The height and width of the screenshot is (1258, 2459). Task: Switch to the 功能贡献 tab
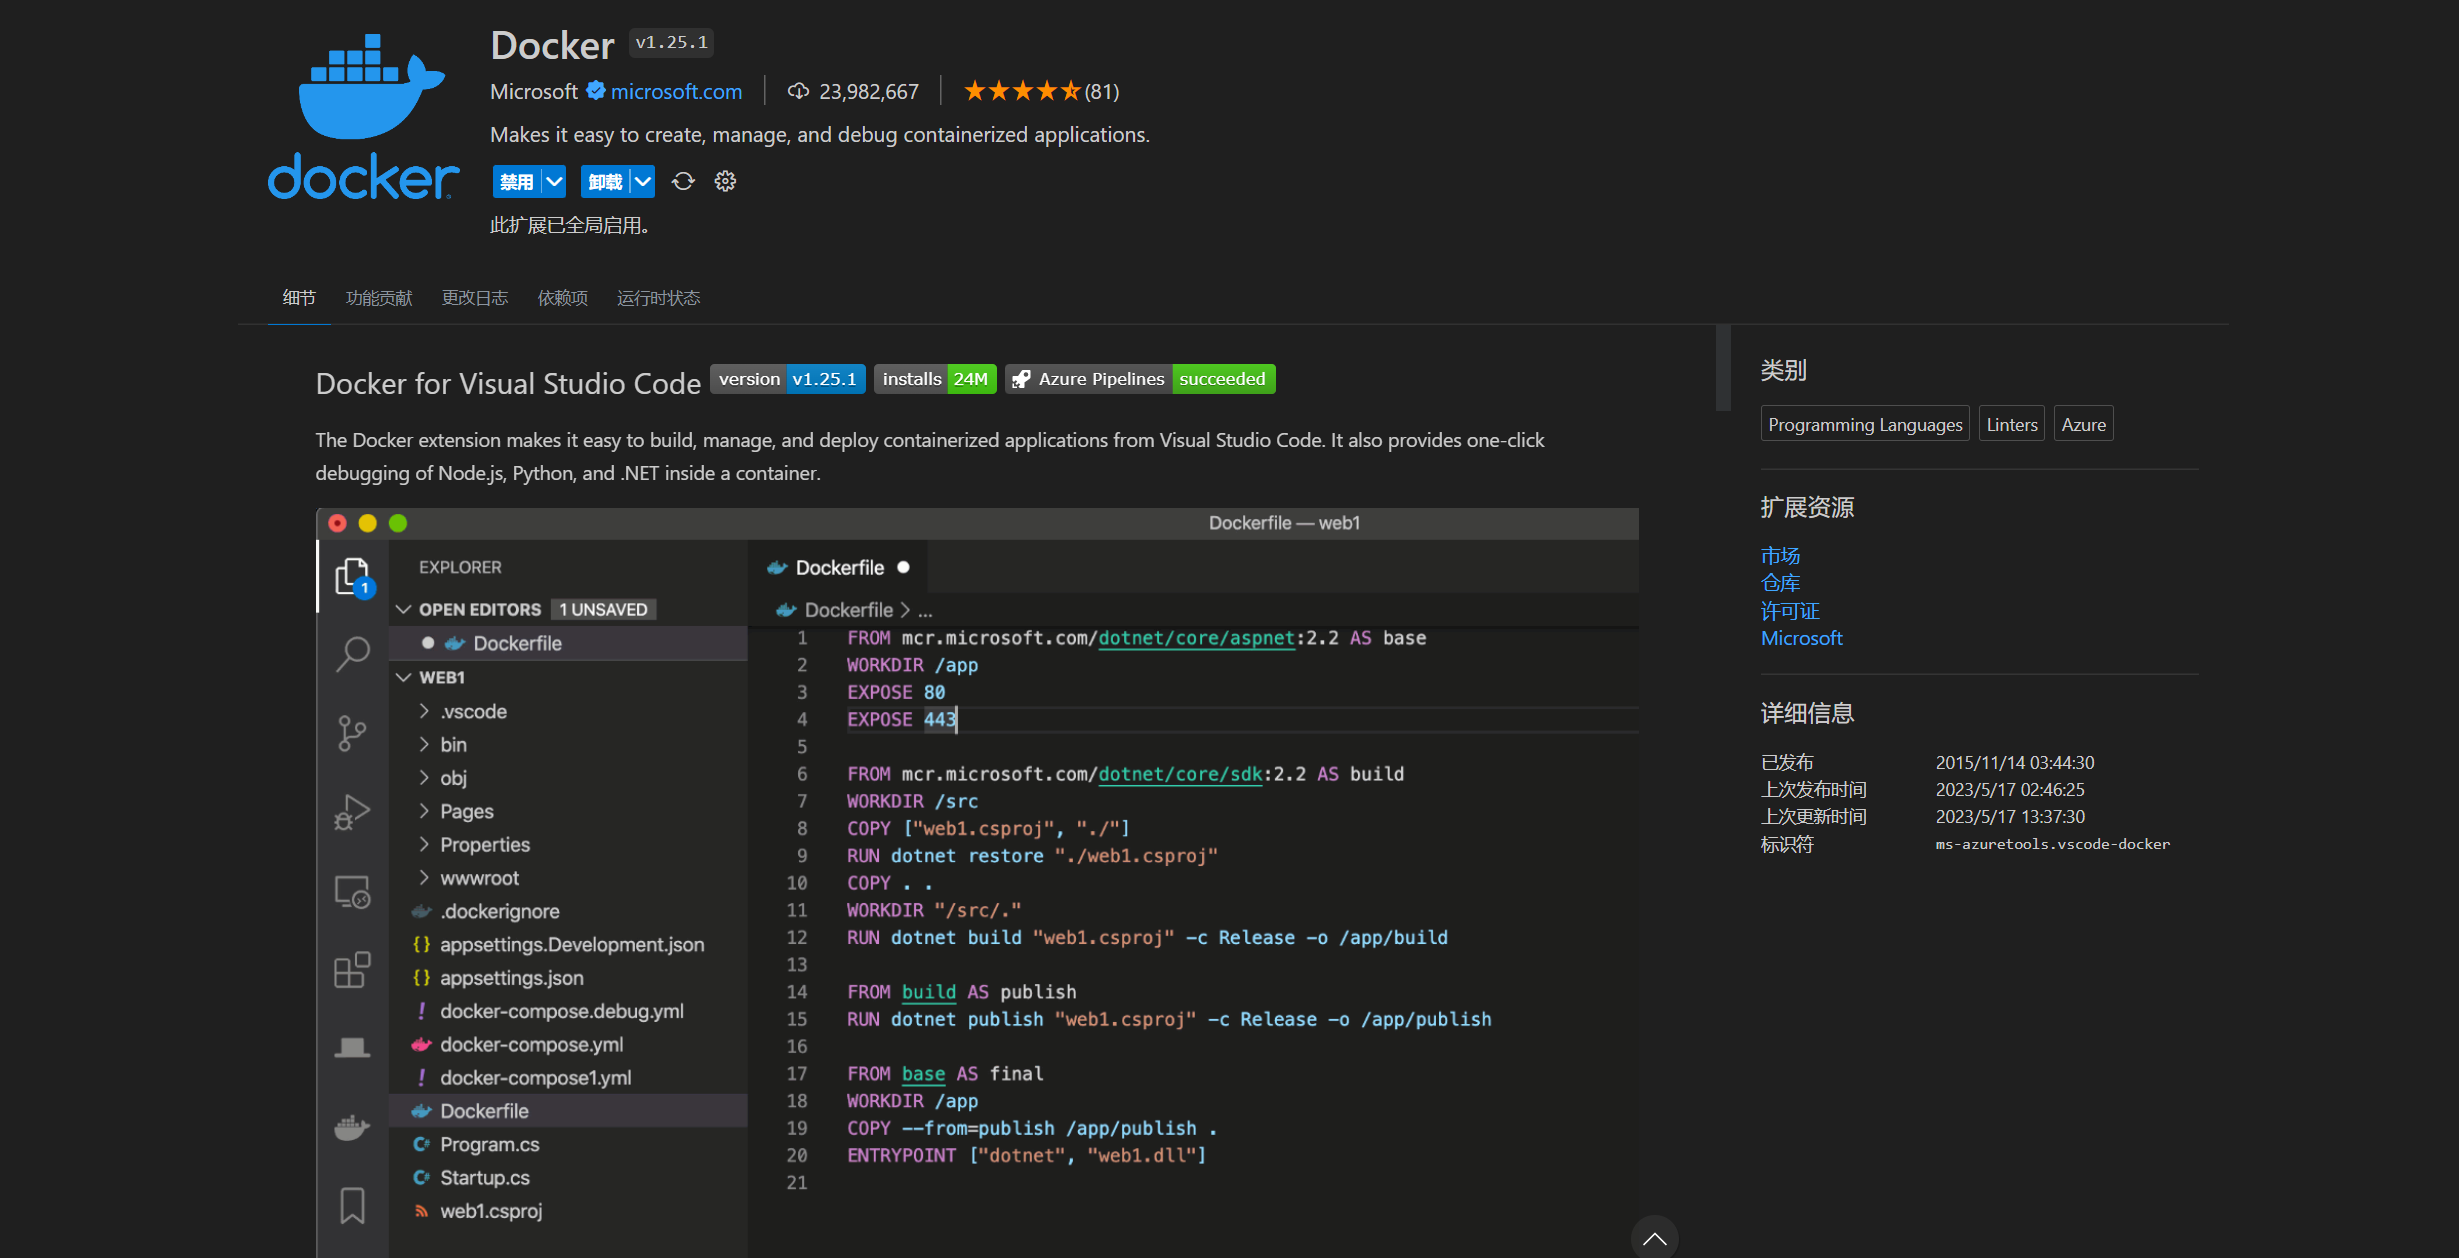tap(379, 298)
